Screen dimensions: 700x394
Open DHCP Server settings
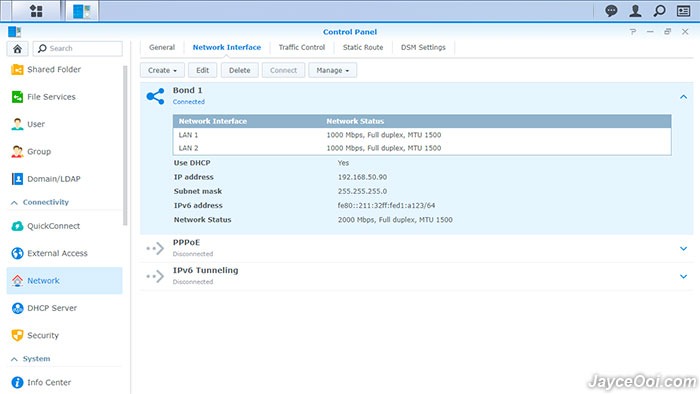65,308
